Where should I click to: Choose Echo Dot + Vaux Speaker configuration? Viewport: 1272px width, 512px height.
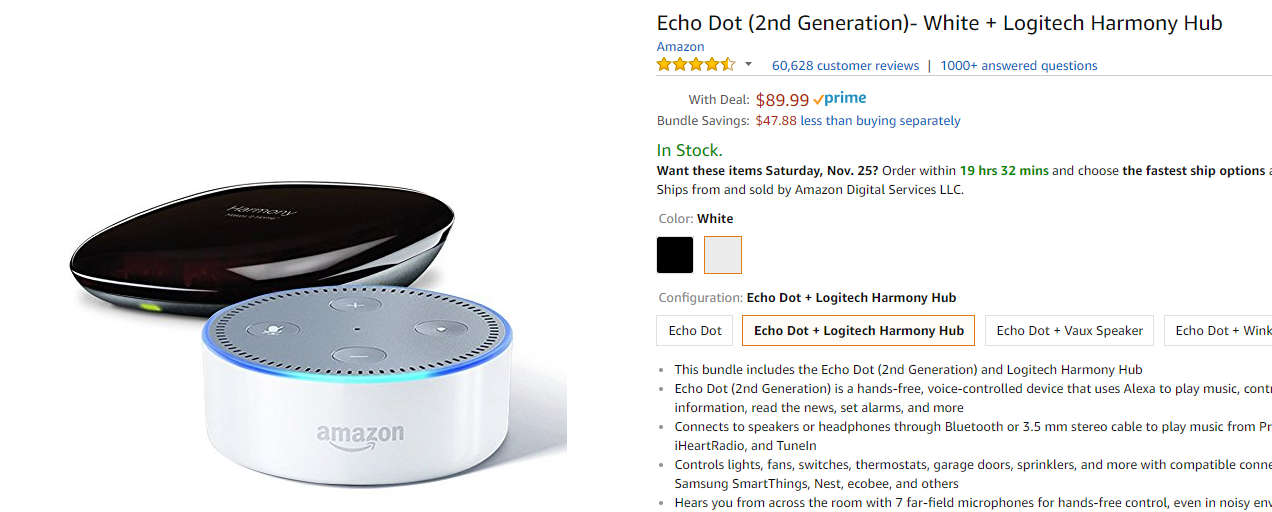tap(1069, 331)
